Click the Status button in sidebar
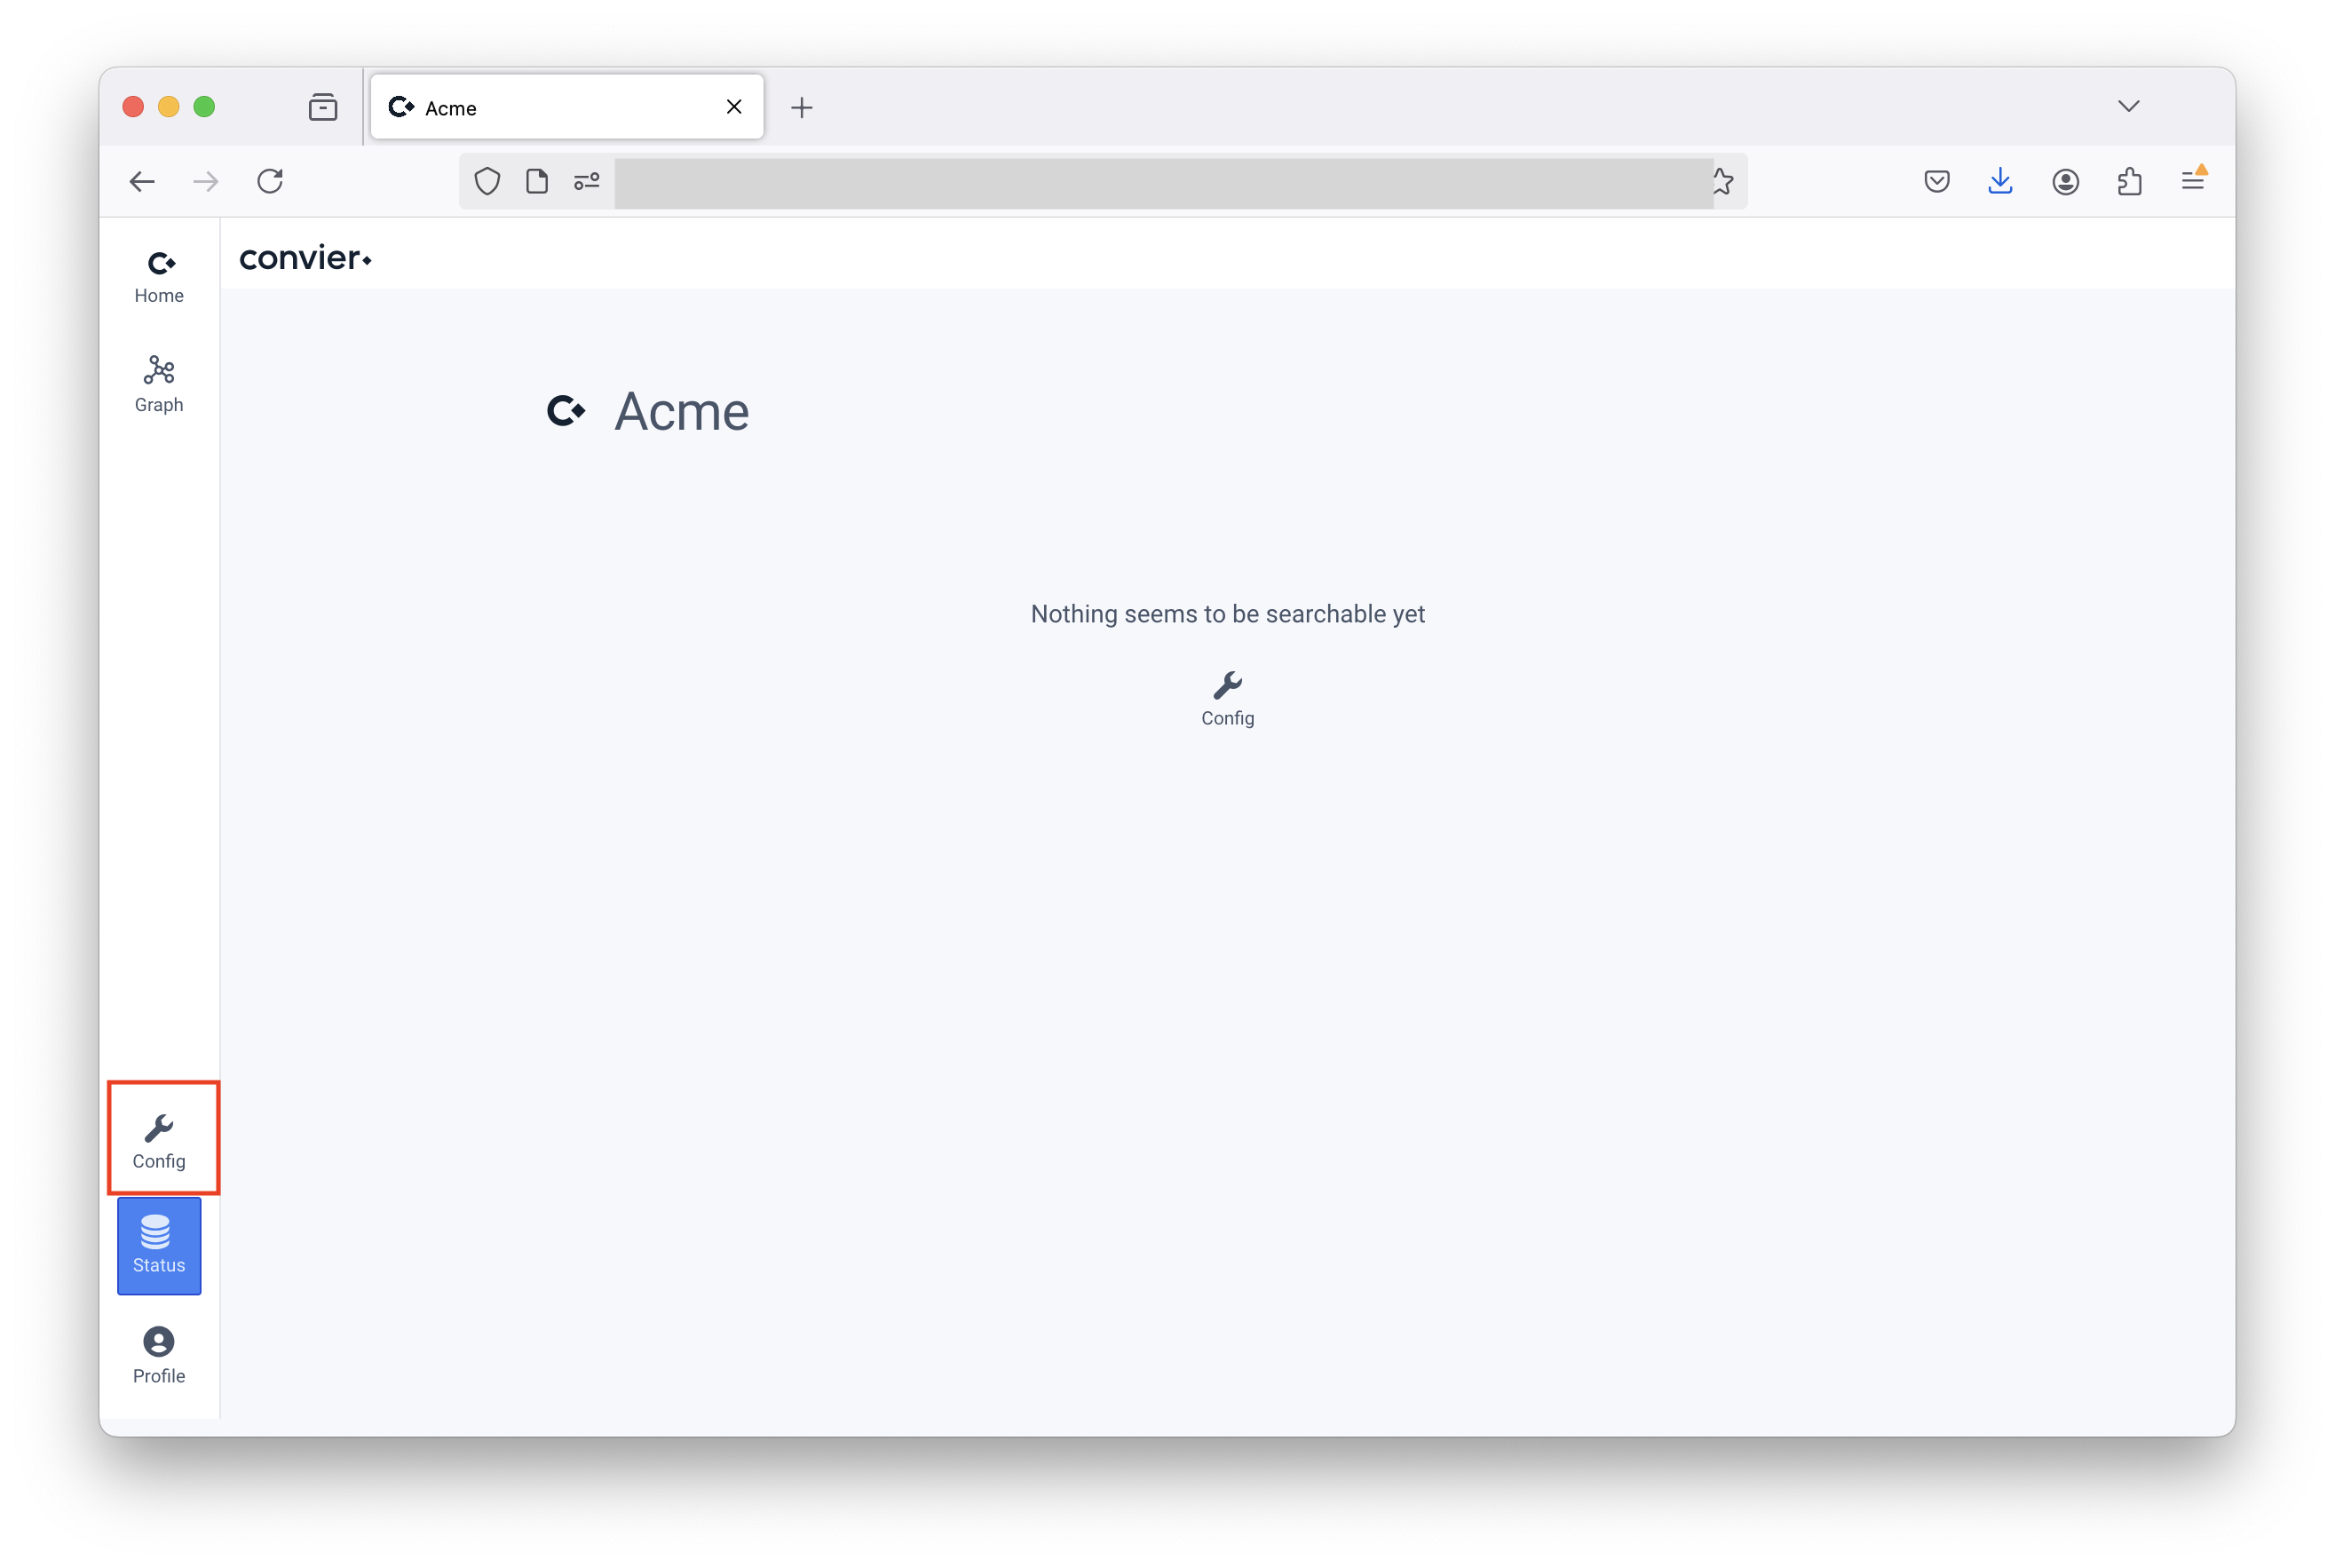 (x=159, y=1246)
